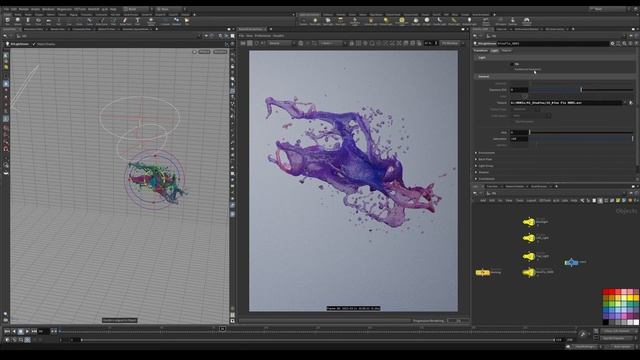
Task: Select the Box tool on the Create shelf
Action: (x=7, y=21)
